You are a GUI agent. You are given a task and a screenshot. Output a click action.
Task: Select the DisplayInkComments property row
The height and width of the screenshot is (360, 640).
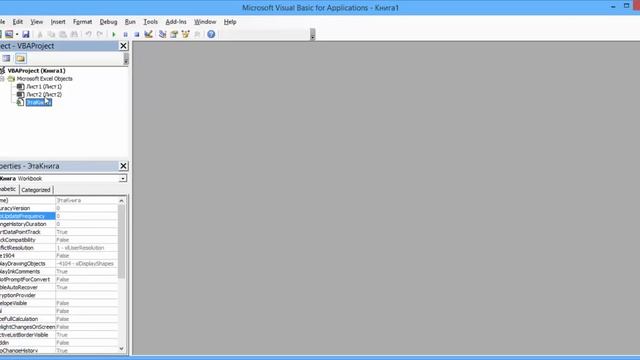(x=58, y=271)
